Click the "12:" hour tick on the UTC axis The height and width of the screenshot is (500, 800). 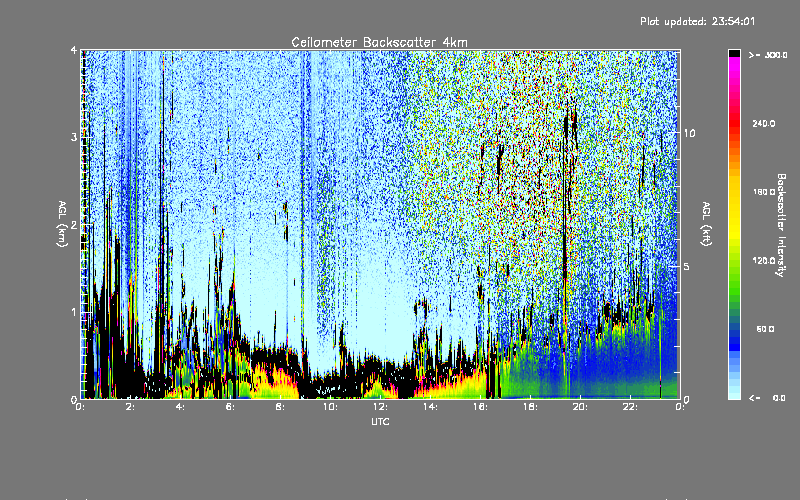coord(380,407)
